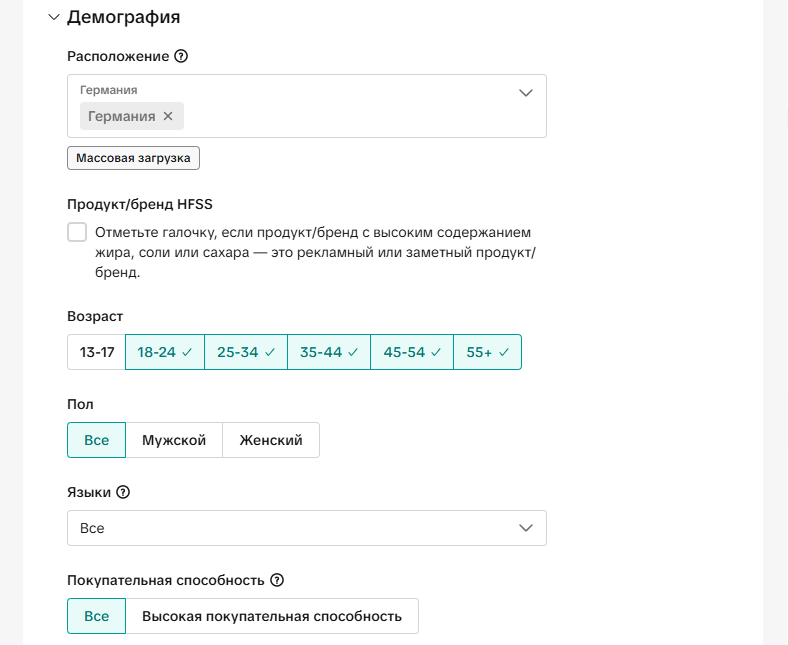The image size is (788, 645).
Task: Click help icon beside Покупательная способность
Action: pyautogui.click(x=277, y=580)
